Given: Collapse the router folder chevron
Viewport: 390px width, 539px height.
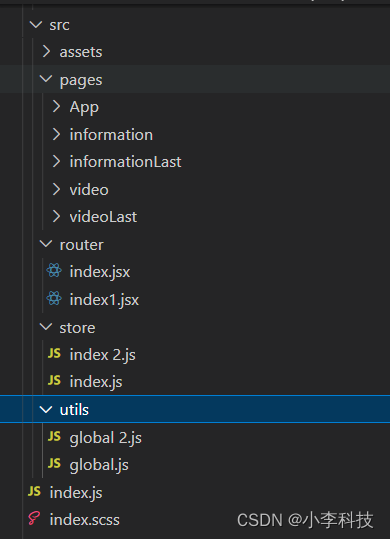Looking at the screenshot, I should 46,244.
